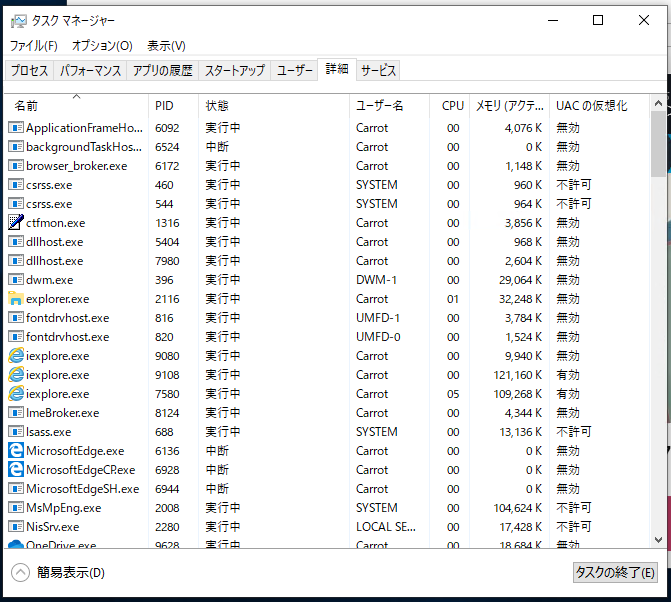Image resolution: width=671 pixels, height=602 pixels.
Task: Click the MicrosoftEdge.exe process icon
Action: [16, 451]
